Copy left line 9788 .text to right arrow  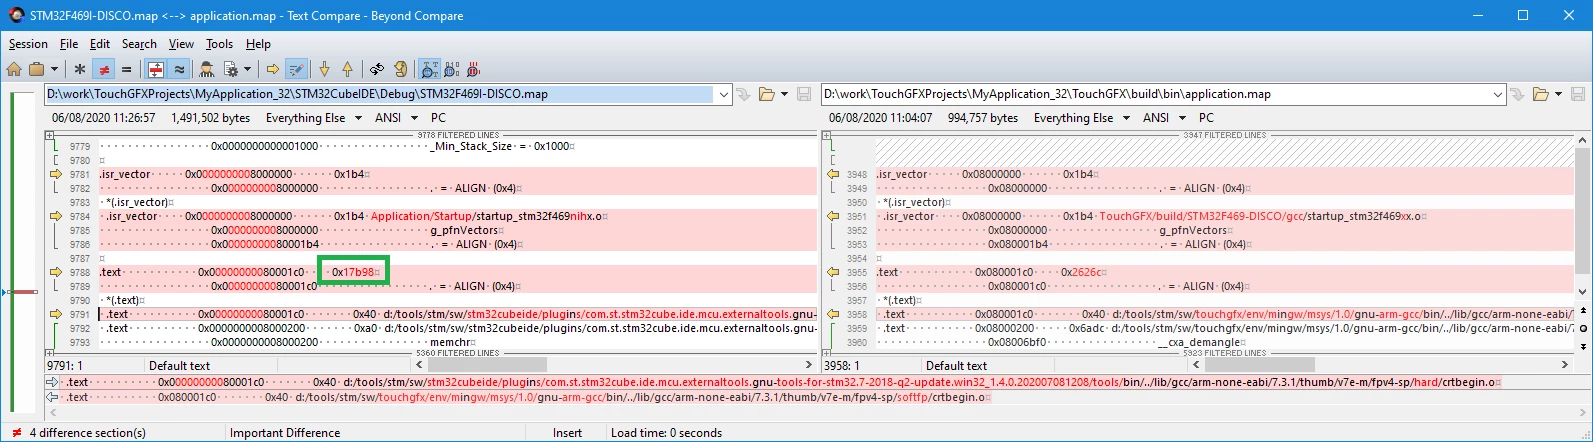56,272
